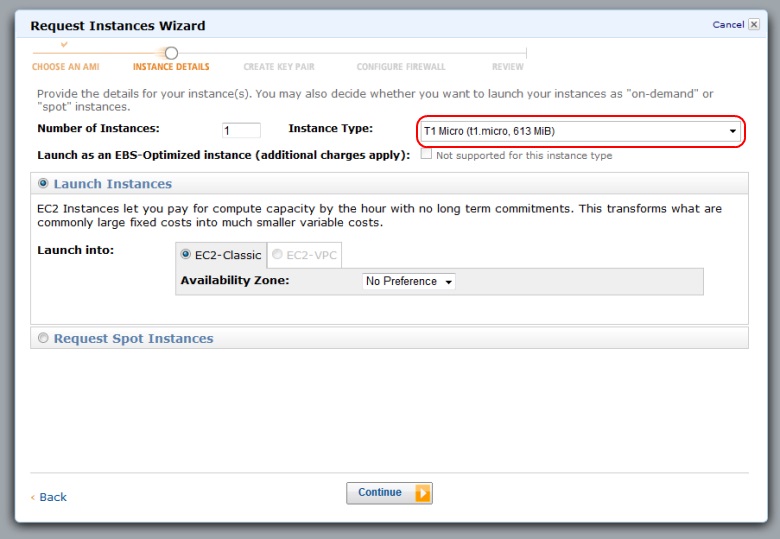Click the 'Not supported for this instance type' text

click(x=524, y=155)
